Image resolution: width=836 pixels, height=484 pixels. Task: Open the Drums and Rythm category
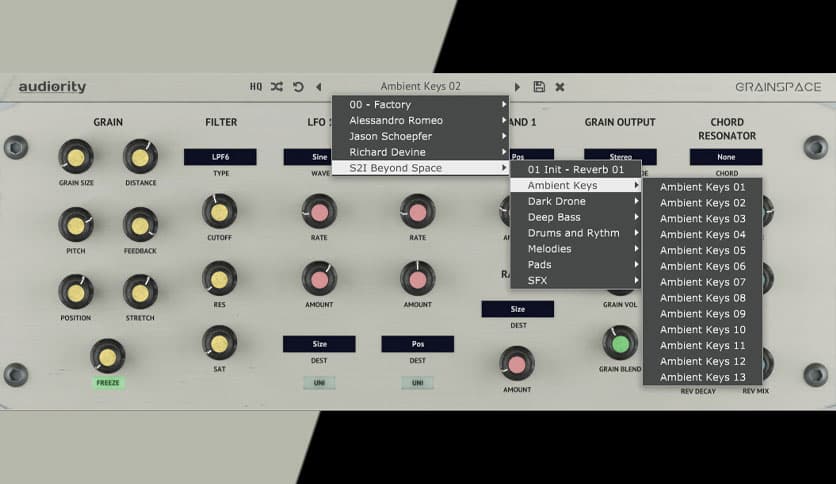point(576,233)
